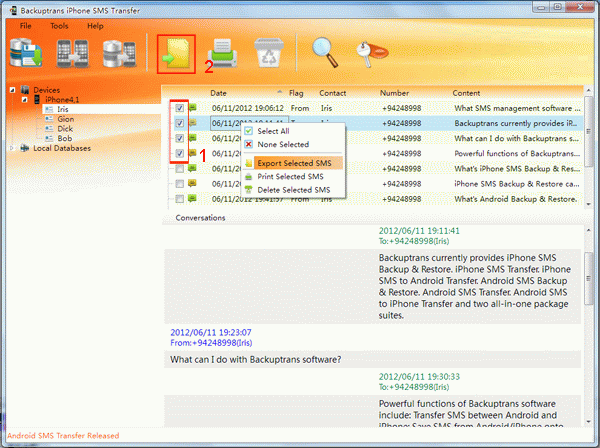Viewport: 600px width, 448px height.
Task: Click the conversations pane scrollbar down arrow
Action: pos(589,422)
